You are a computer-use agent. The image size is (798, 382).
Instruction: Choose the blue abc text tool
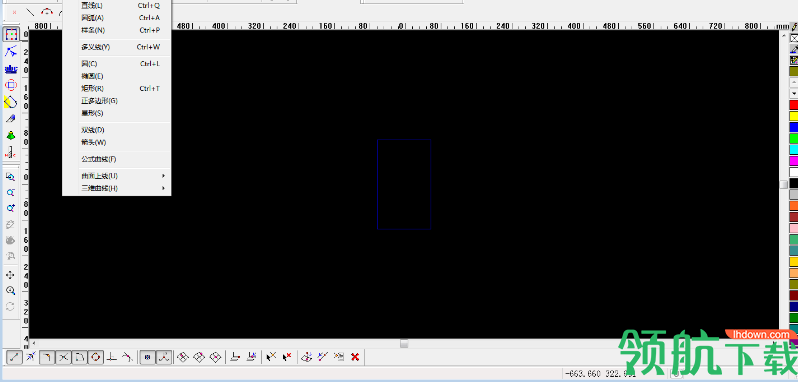tap(11, 69)
